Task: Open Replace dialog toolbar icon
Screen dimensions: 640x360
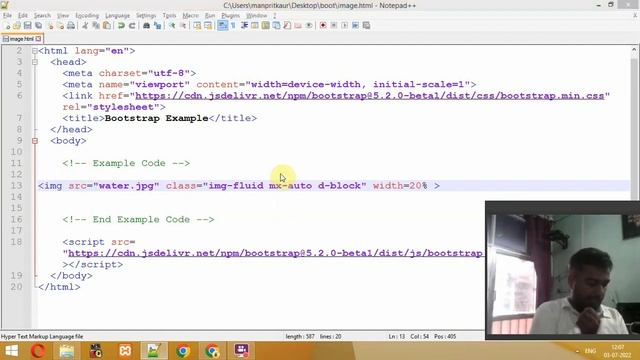Action: [x=157, y=26]
